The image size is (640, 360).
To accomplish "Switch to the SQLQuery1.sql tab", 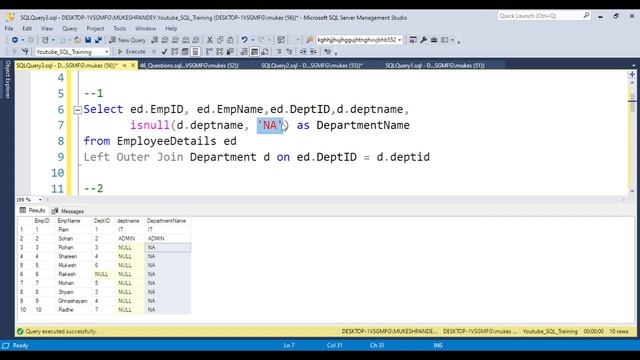I will (435, 65).
